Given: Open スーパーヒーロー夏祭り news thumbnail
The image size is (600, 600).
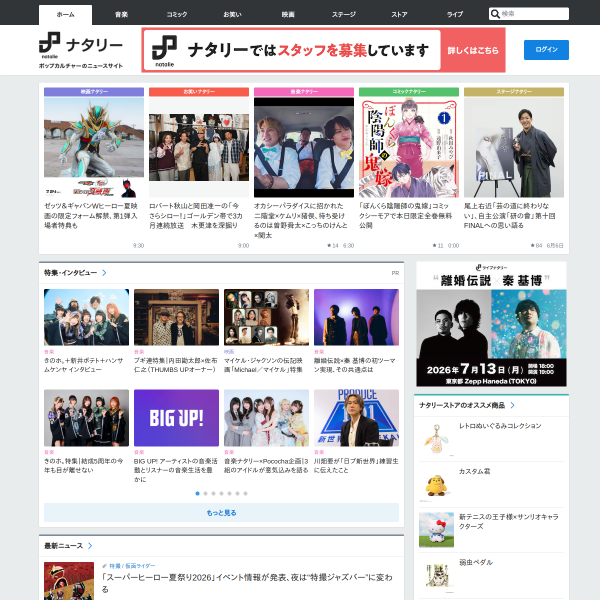Looking at the screenshot, I should point(69,581).
